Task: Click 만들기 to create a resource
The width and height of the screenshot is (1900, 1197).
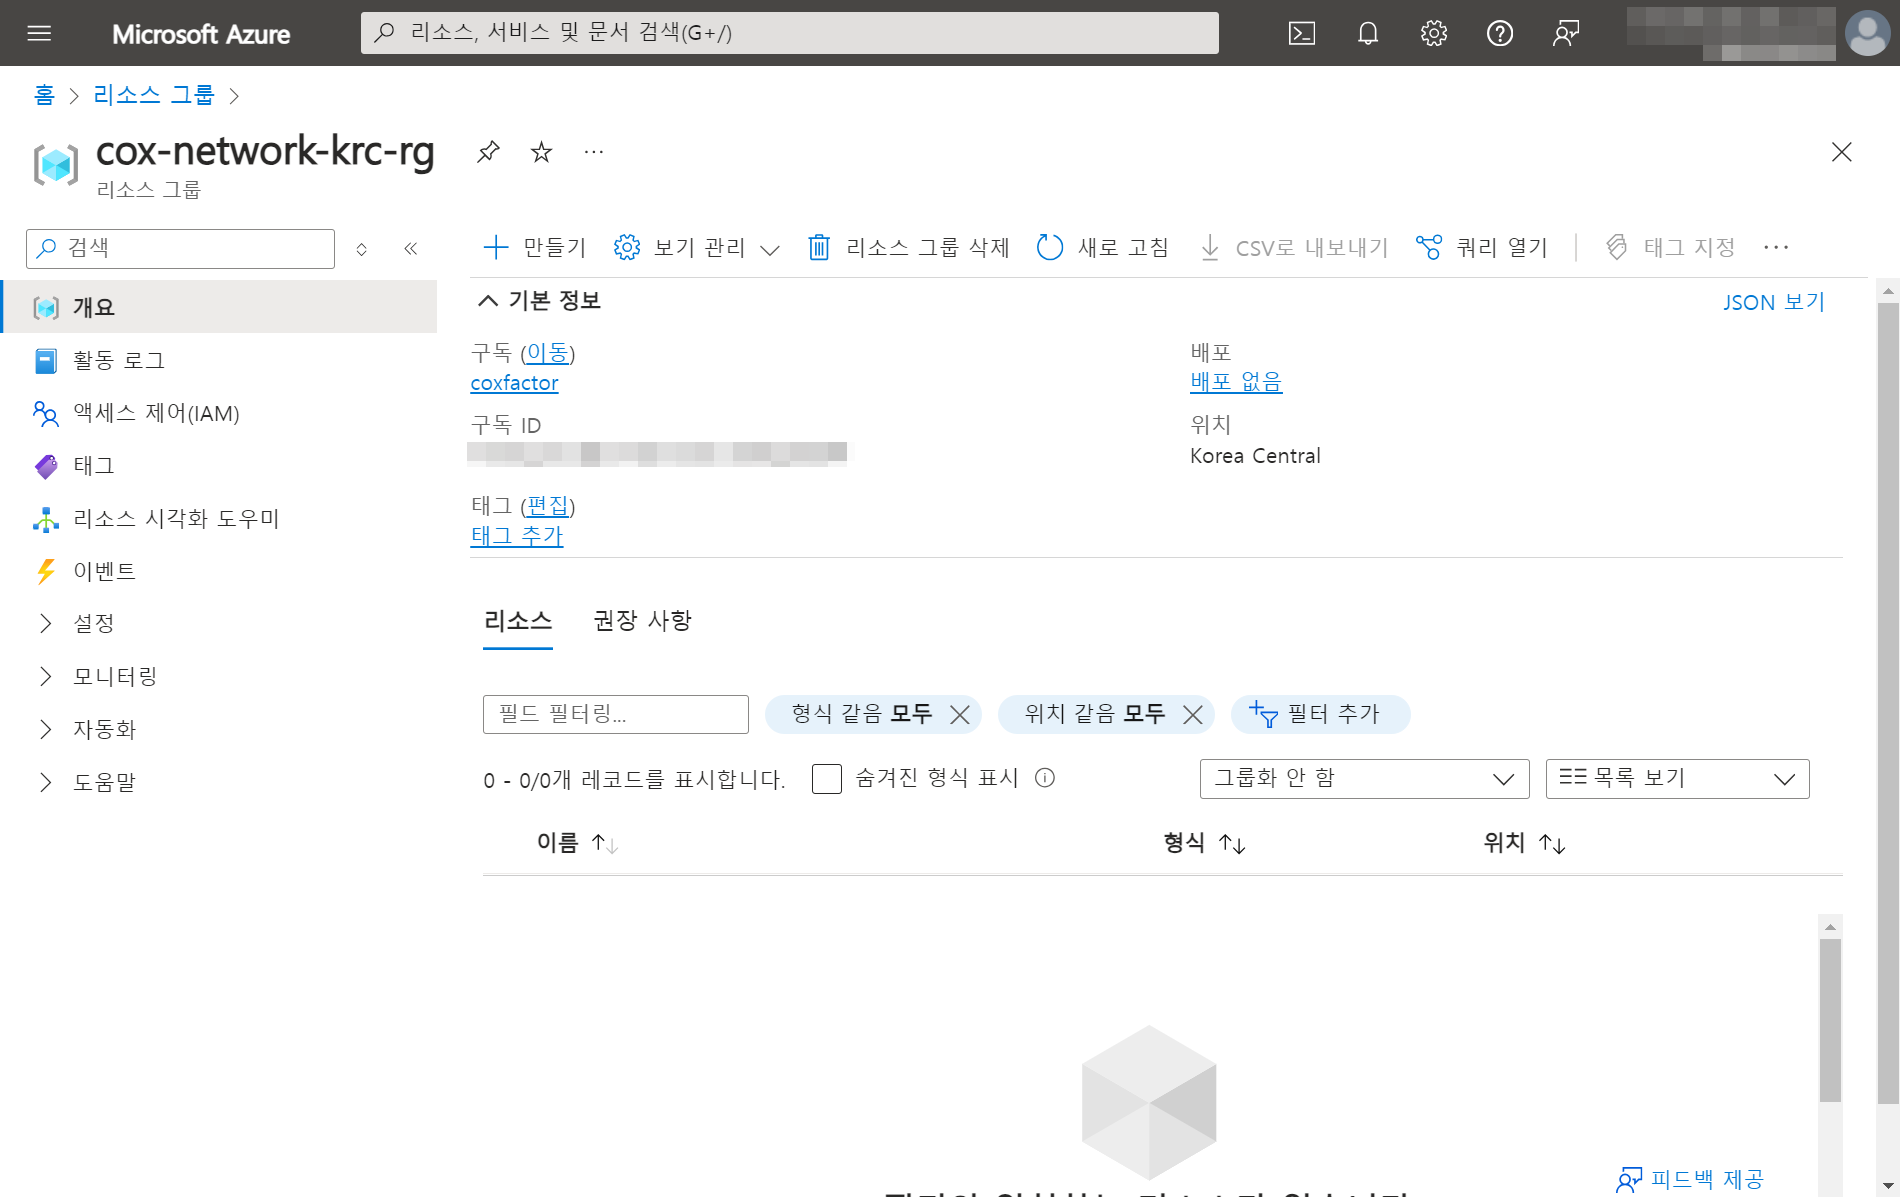Action: point(535,247)
